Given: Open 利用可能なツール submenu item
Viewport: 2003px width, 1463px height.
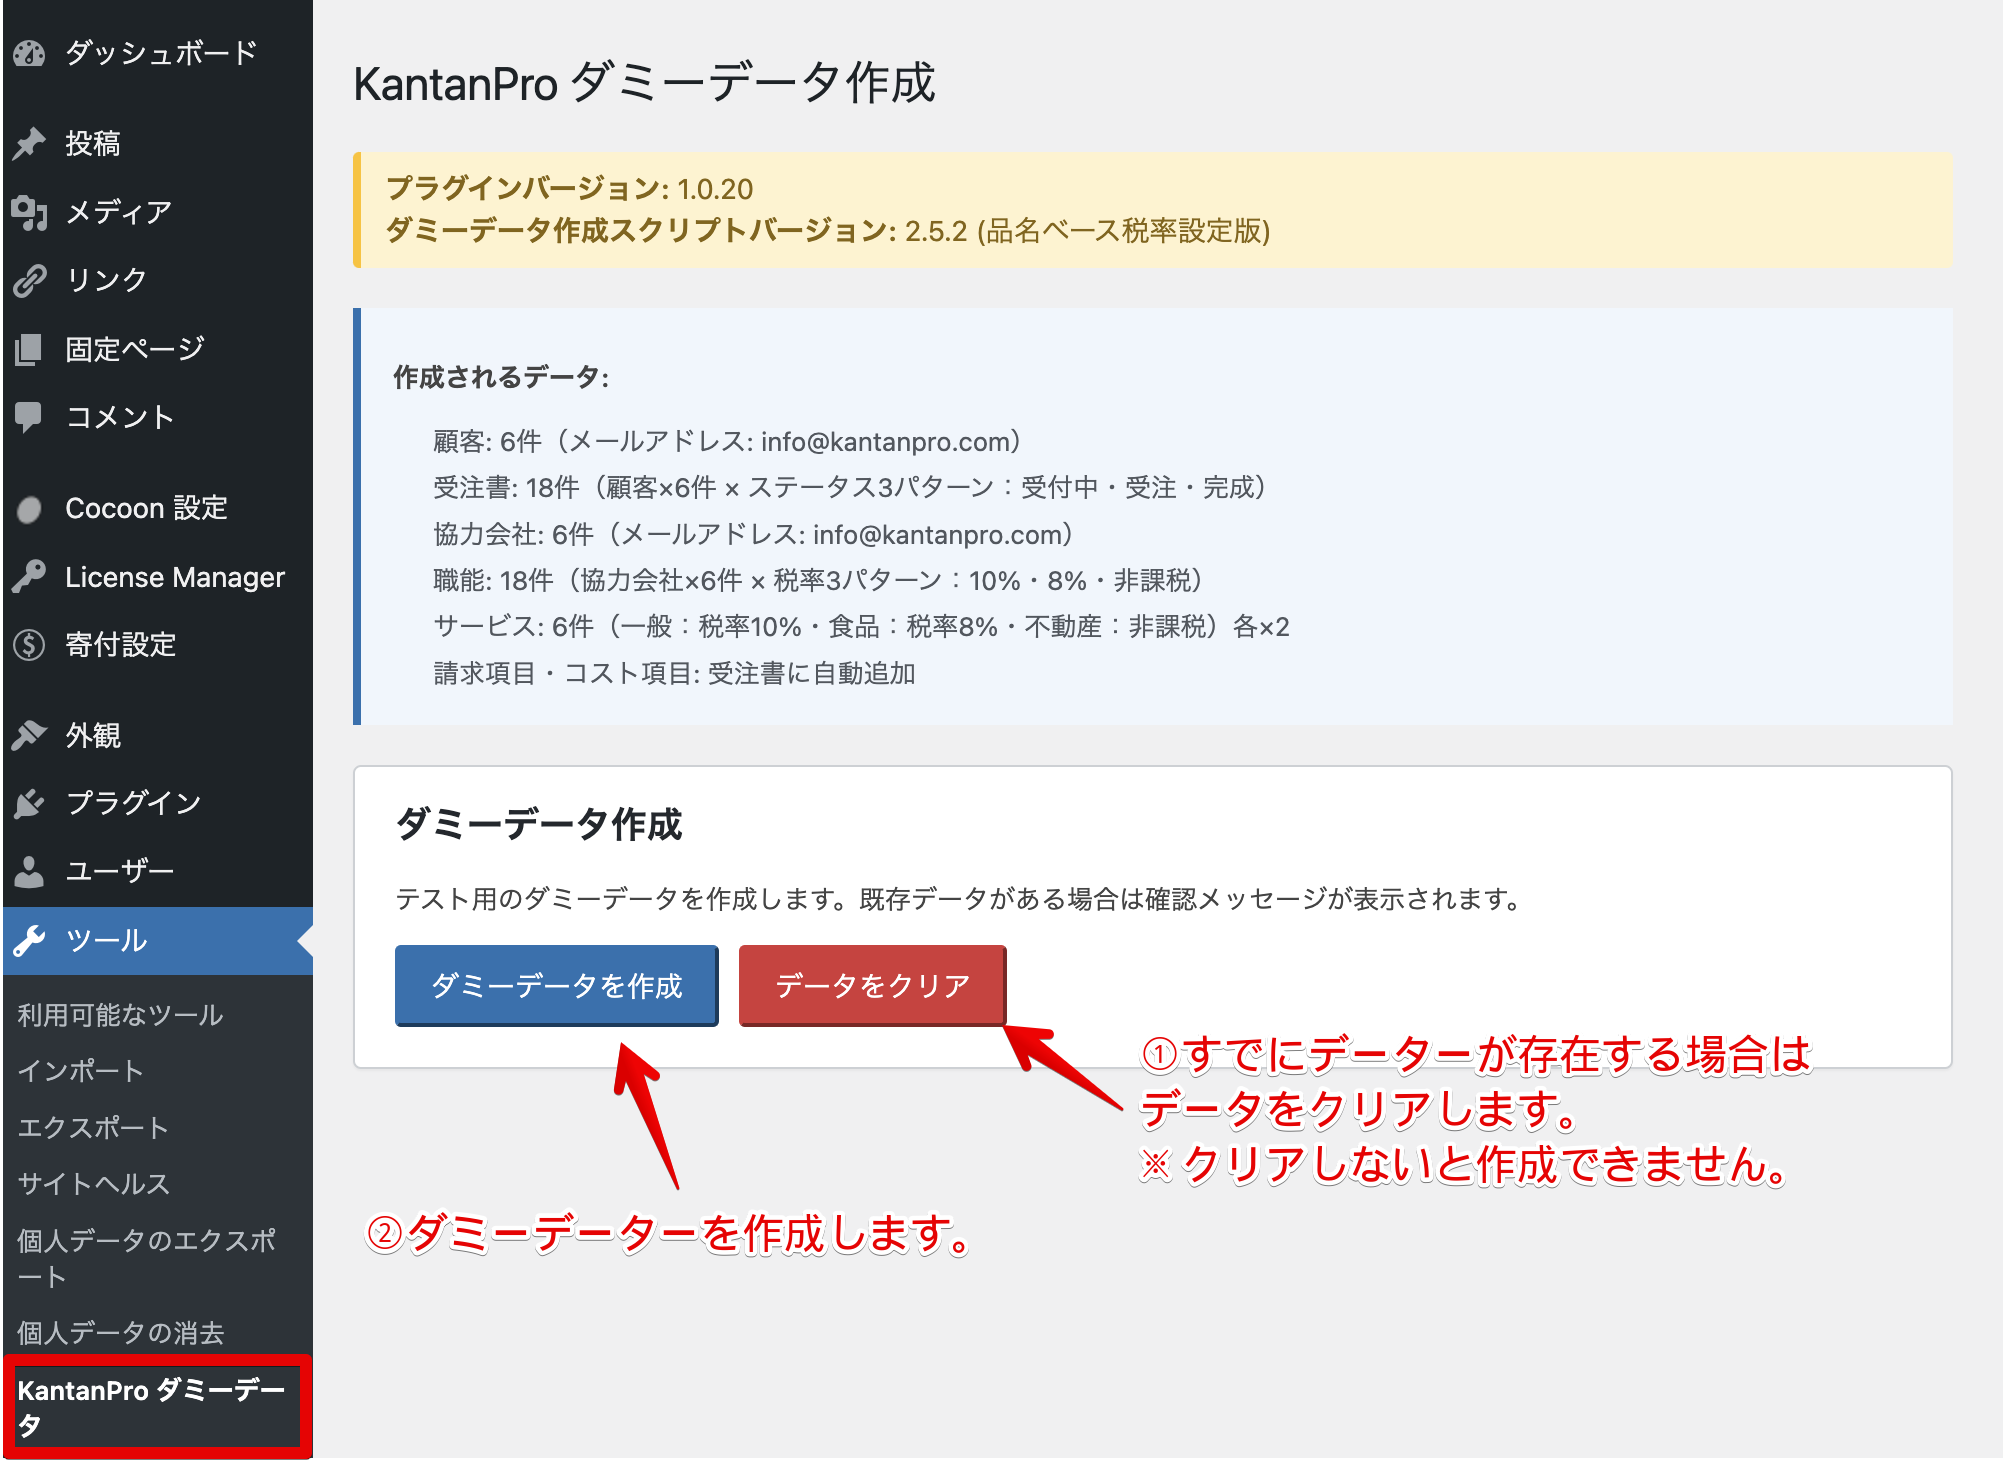Looking at the screenshot, I should [121, 1015].
